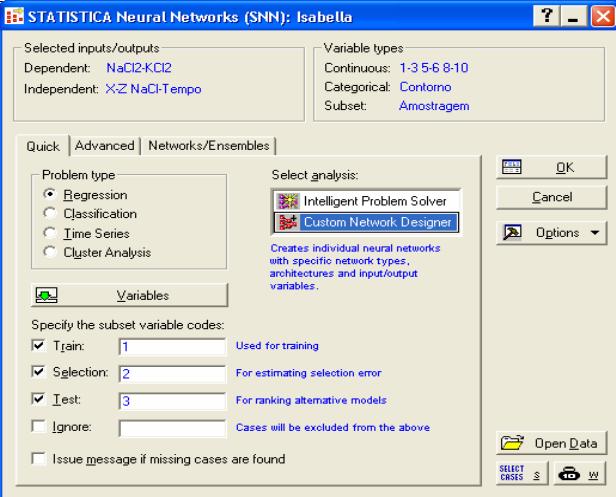616x497 pixels.
Task: Select Intelligent Problem Solver analysis entry
Action: coord(366,201)
